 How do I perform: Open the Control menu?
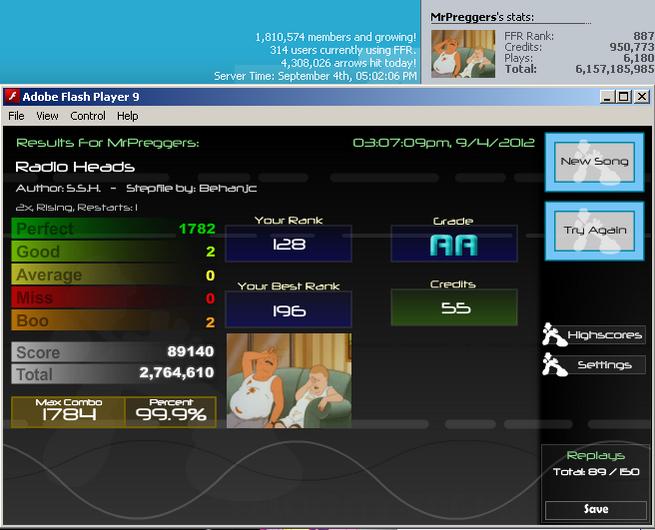(88, 116)
